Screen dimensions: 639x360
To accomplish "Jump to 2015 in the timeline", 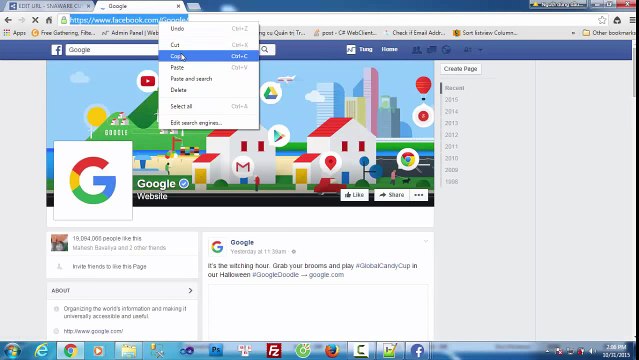I will click(x=452, y=100).
